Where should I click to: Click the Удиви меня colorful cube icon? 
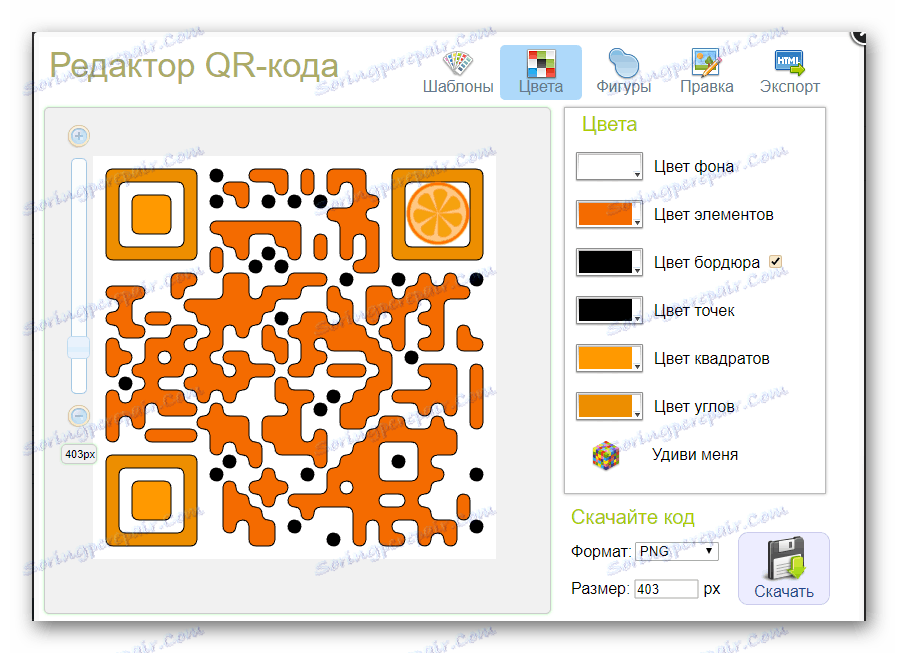tap(605, 455)
